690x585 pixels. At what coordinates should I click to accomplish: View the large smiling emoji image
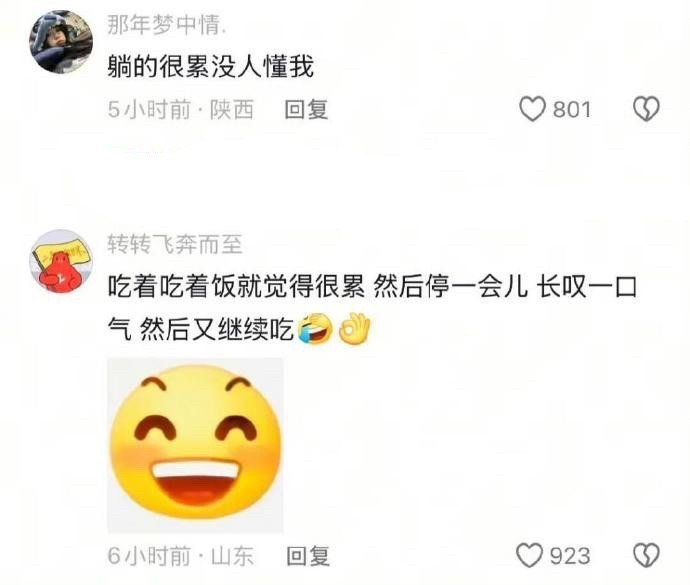point(195,445)
